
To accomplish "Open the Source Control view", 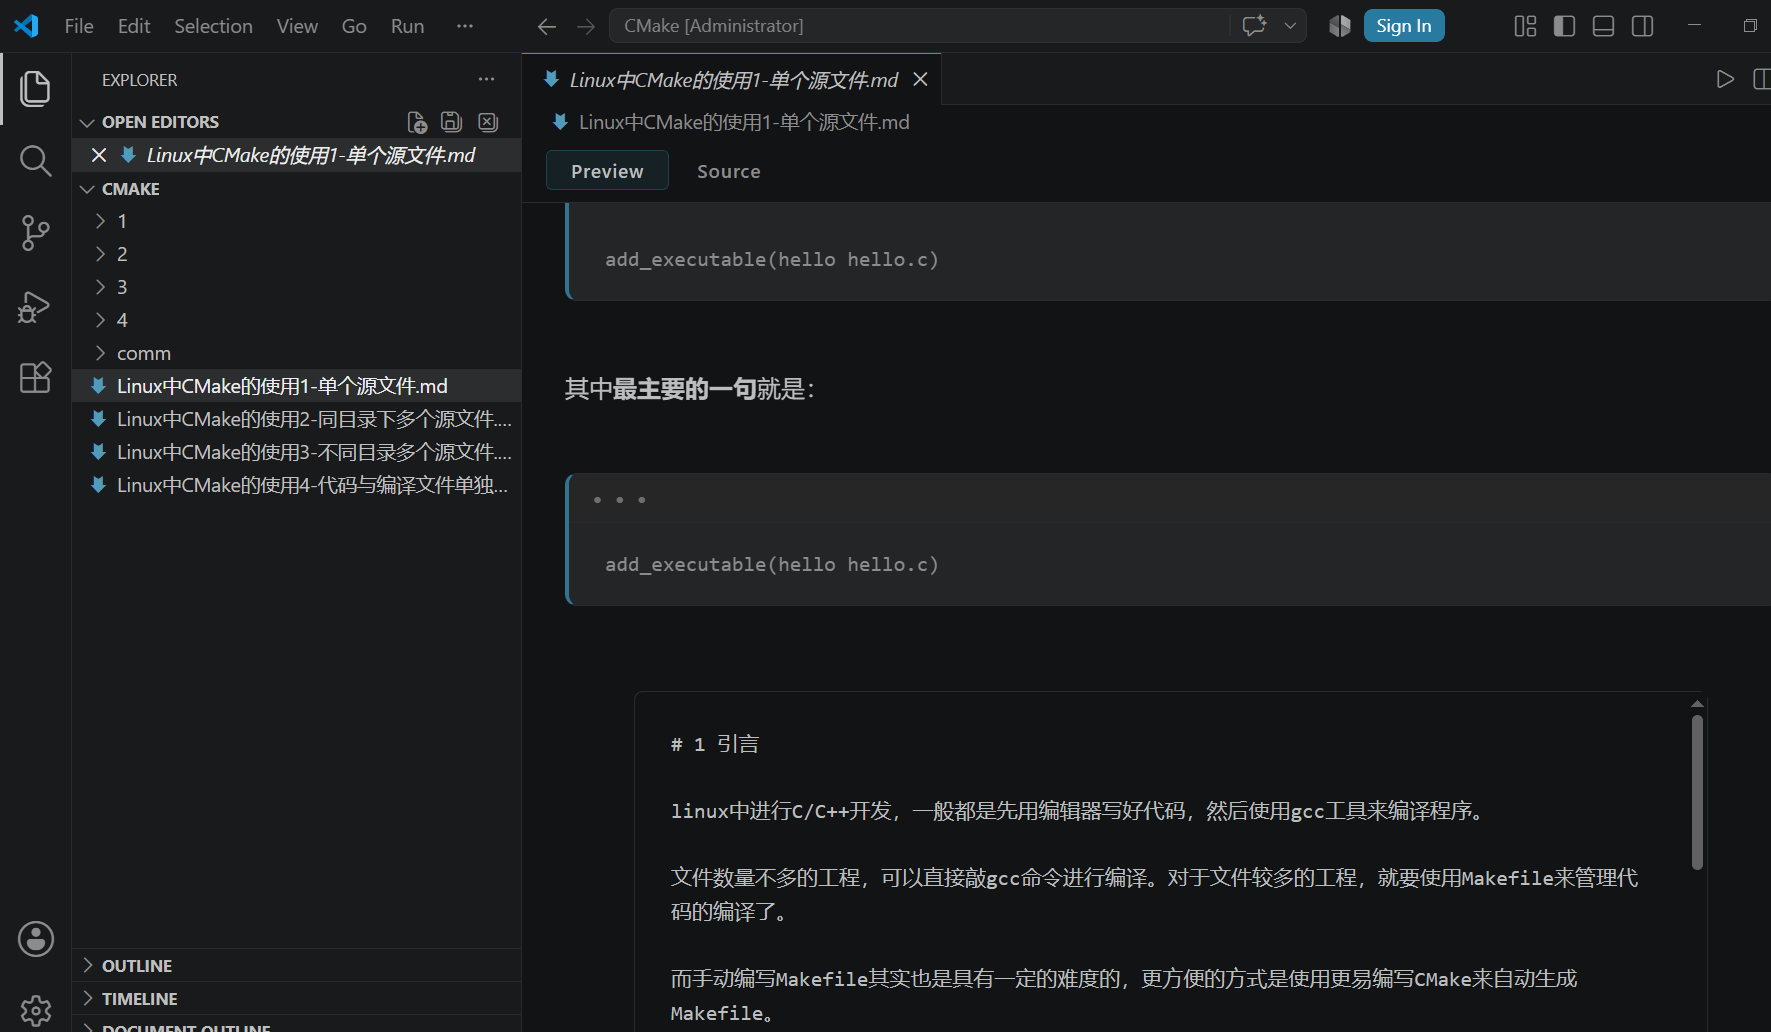I will click(x=35, y=233).
